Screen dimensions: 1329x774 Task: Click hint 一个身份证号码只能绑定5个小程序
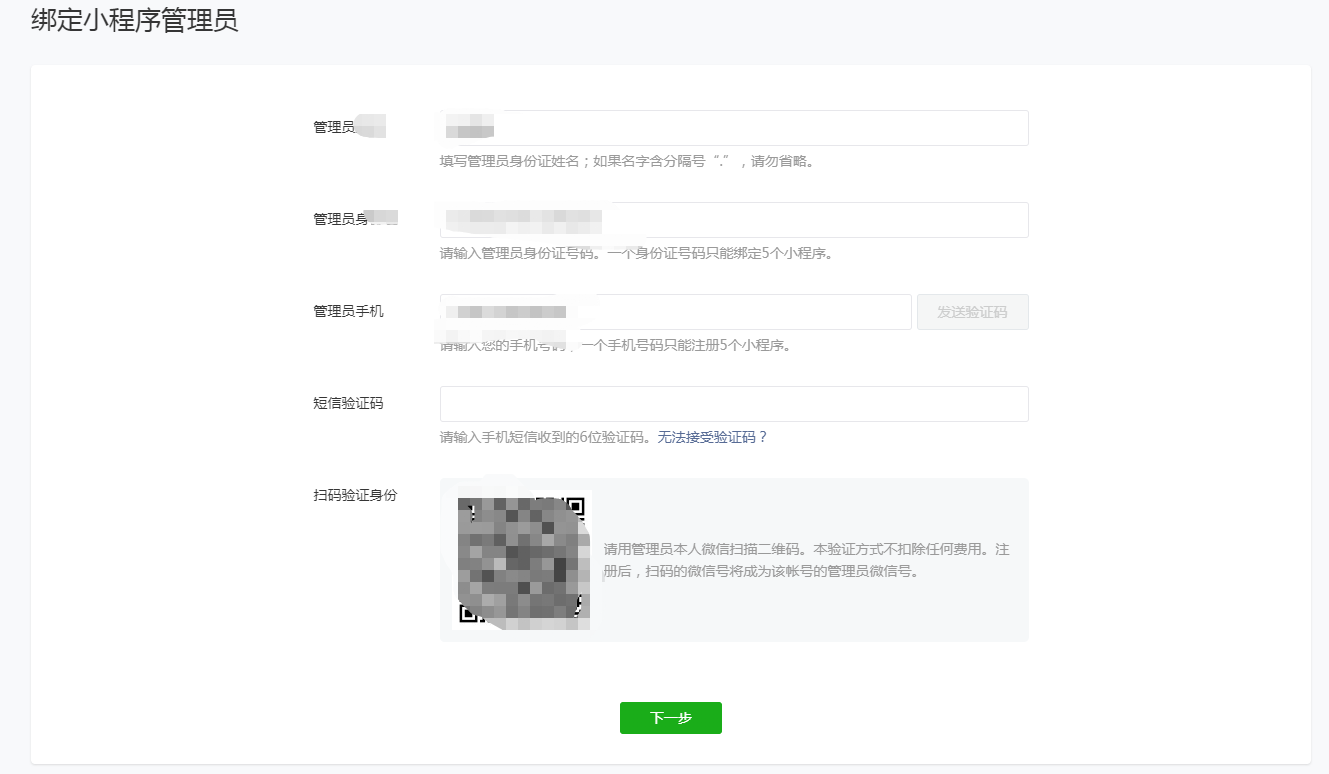(x=720, y=253)
